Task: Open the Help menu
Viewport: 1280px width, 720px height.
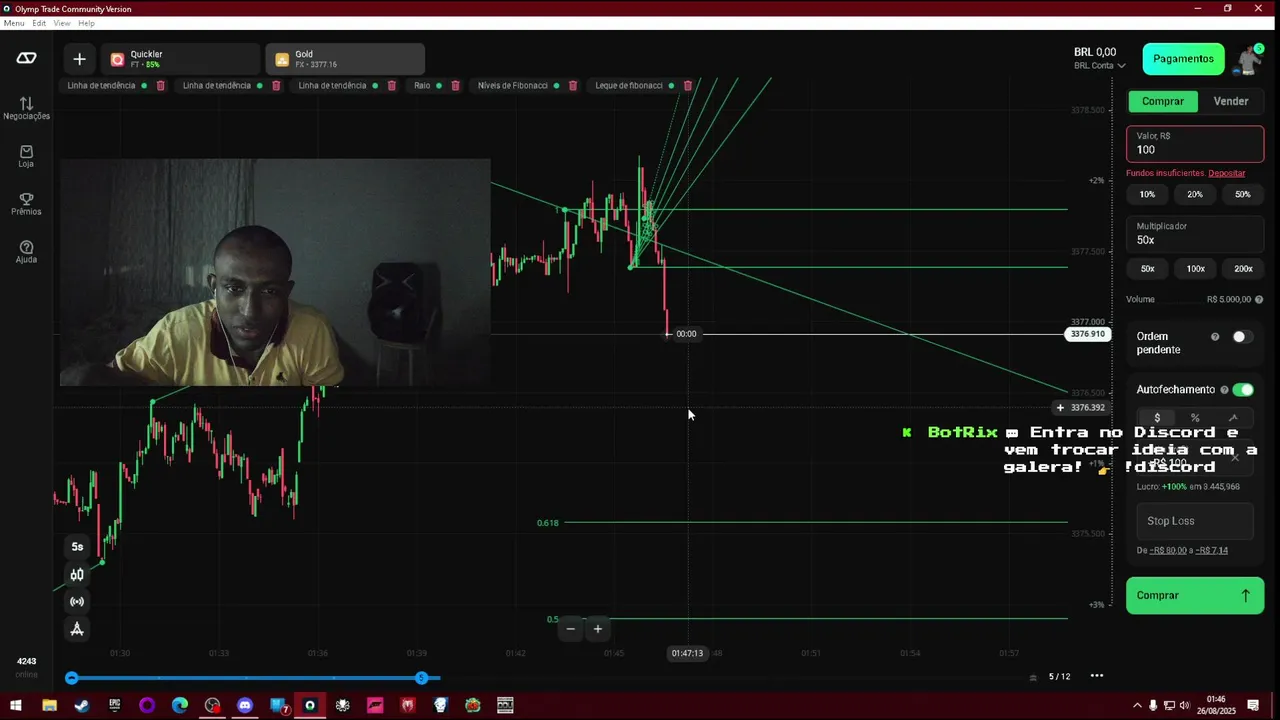Action: pyautogui.click(x=86, y=23)
